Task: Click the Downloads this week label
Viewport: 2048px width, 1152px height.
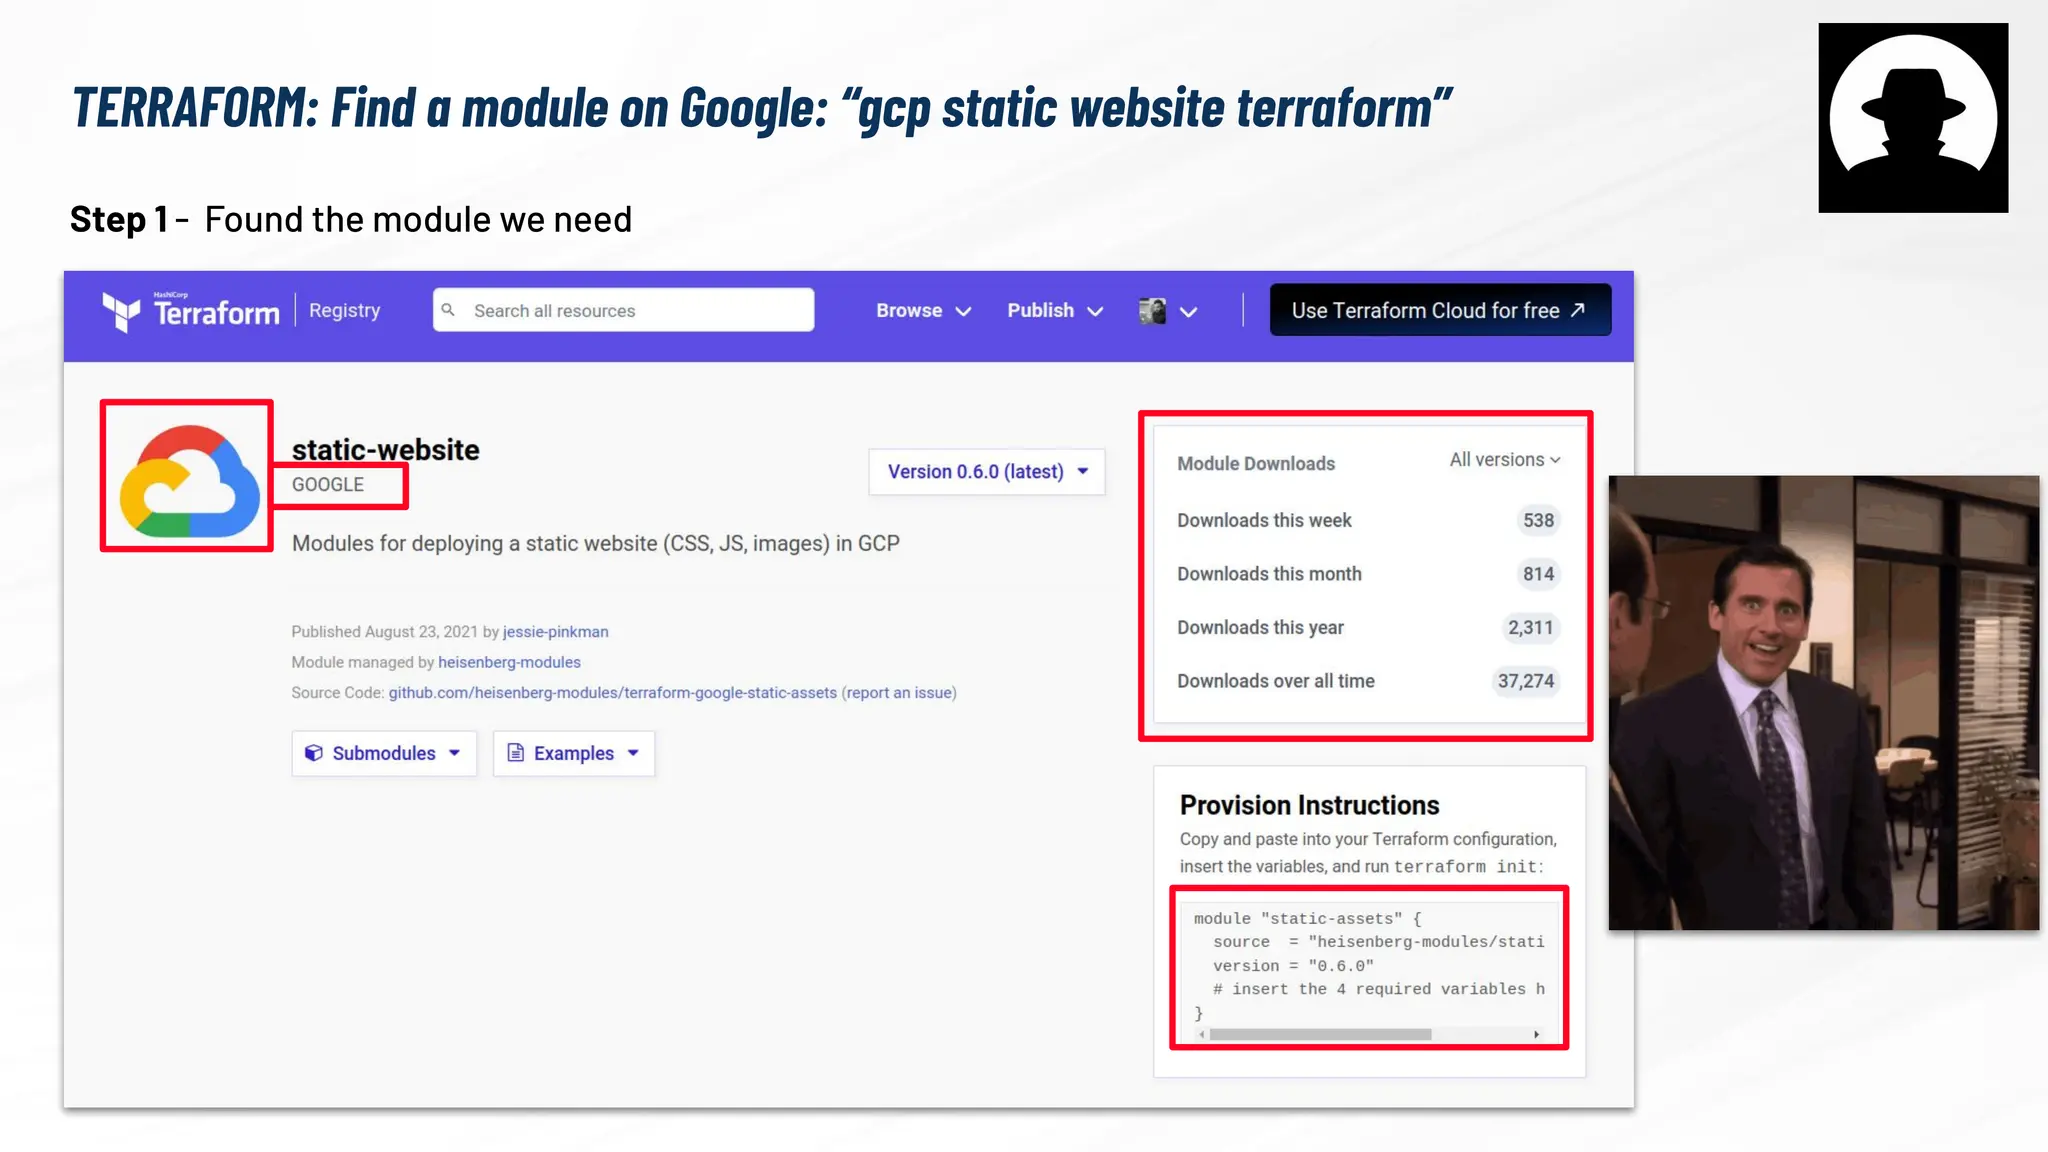Action: coord(1264,520)
